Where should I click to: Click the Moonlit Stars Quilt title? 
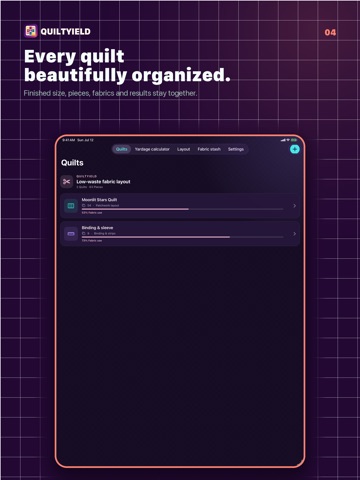click(x=99, y=200)
